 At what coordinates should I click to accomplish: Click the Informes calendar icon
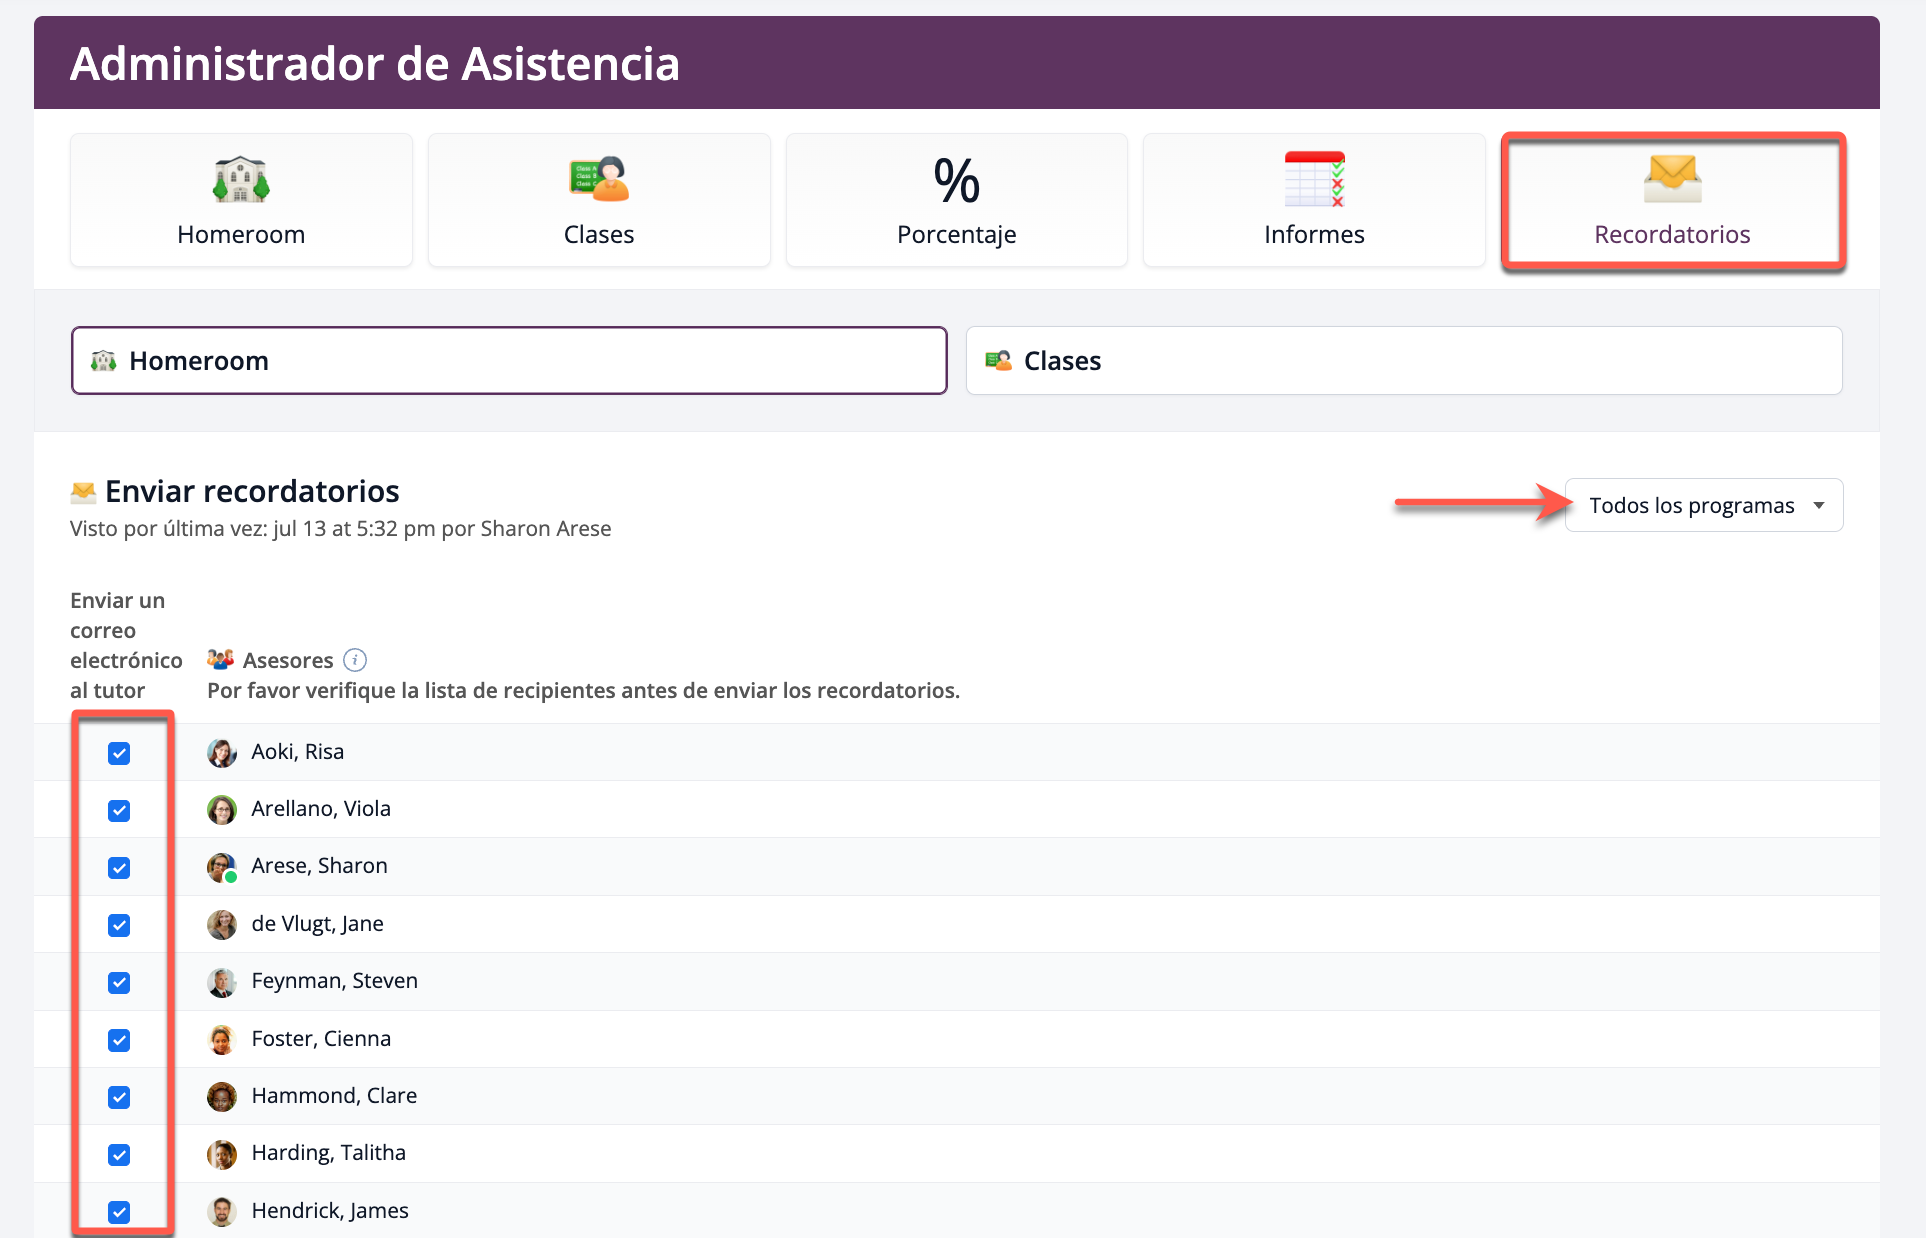click(1314, 180)
